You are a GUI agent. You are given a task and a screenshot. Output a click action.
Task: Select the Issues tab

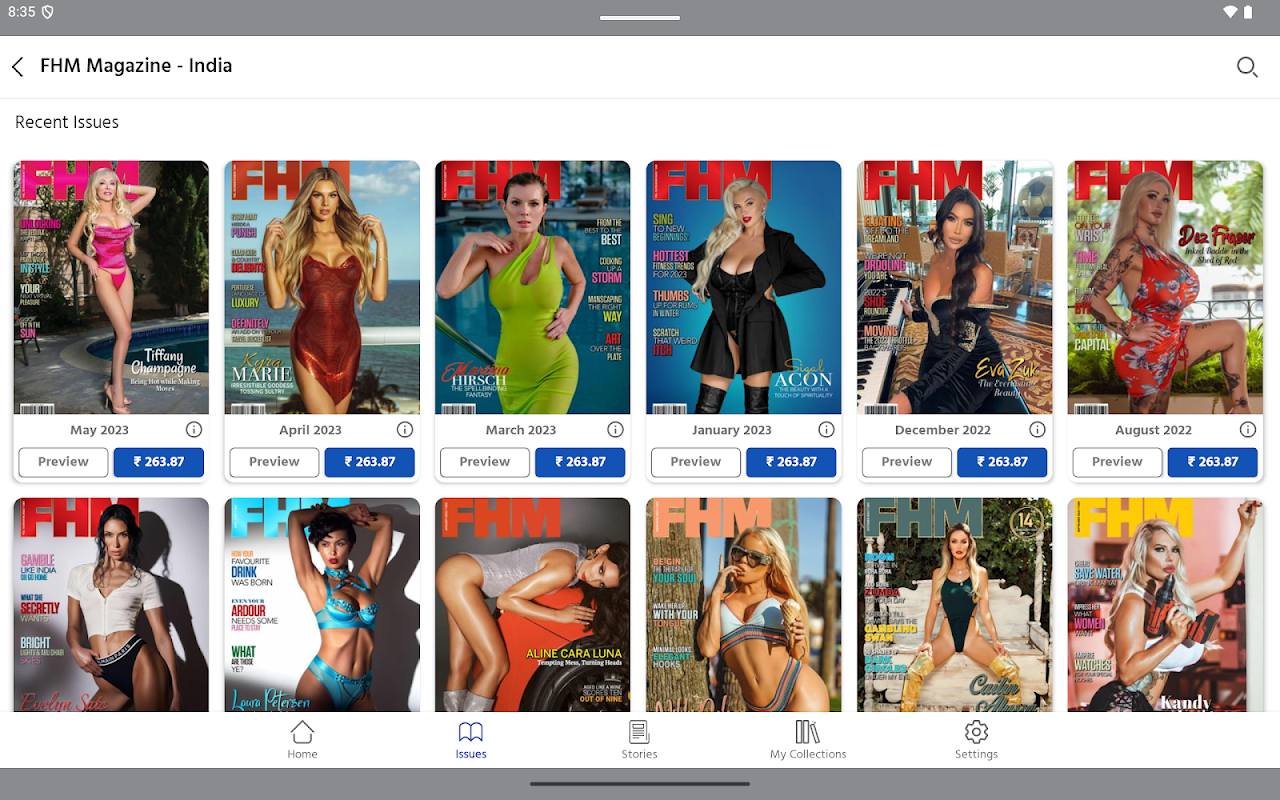tap(471, 740)
